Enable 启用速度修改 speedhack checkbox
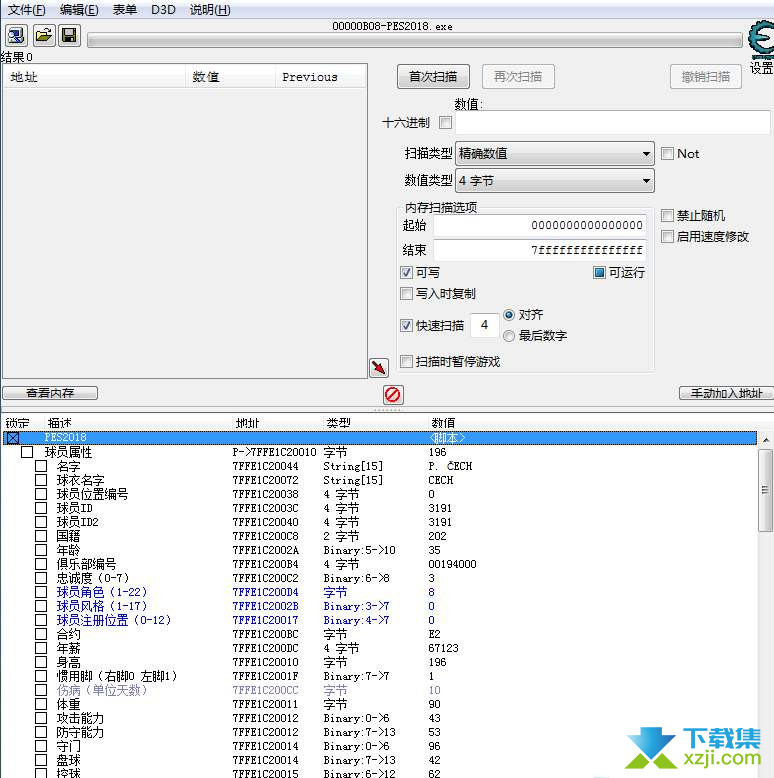The image size is (774, 778). (x=667, y=237)
